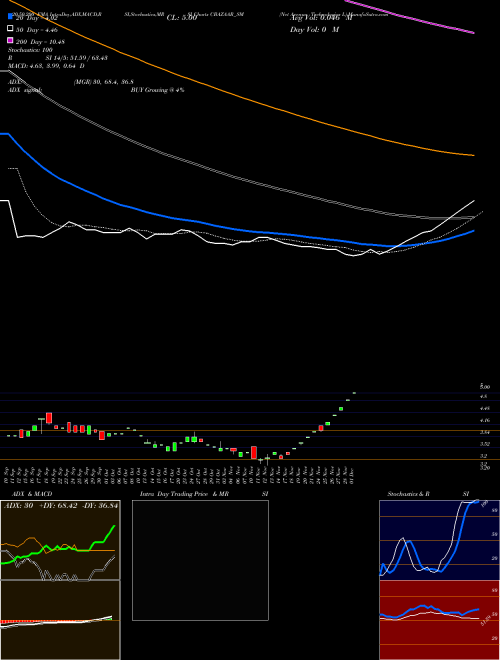The width and height of the screenshot is (500, 660).
Task: Click the topmost green candle at 5.00
Action: coord(354,393)
